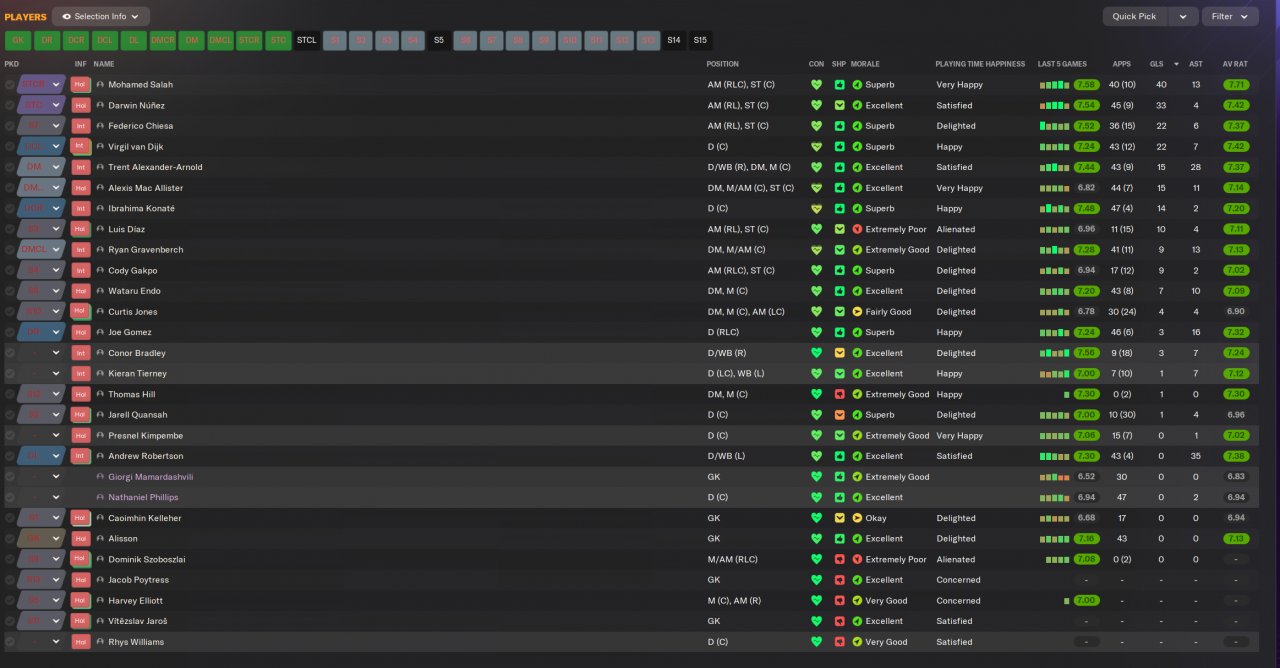
Task: Click Alexis Mac Allister's Hol info icon
Action: tap(81, 188)
